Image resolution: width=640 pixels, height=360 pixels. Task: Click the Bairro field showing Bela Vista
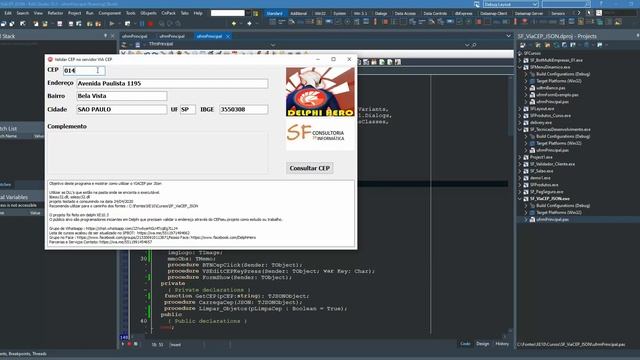tap(122, 96)
